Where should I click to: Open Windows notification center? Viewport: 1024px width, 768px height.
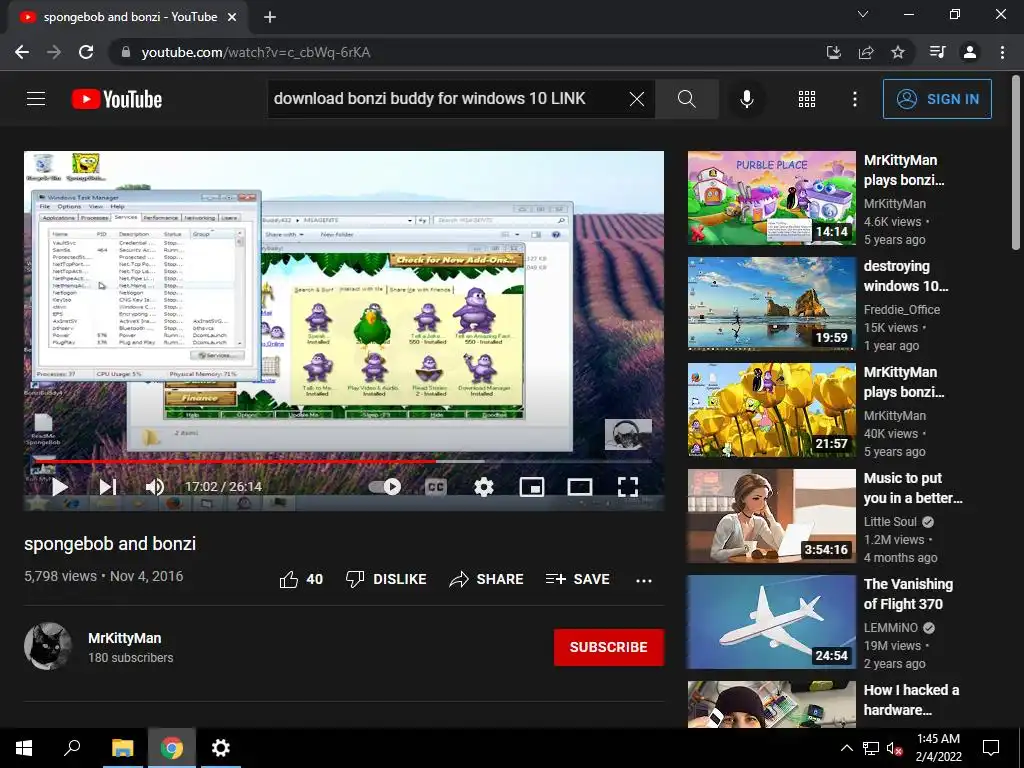(991, 748)
